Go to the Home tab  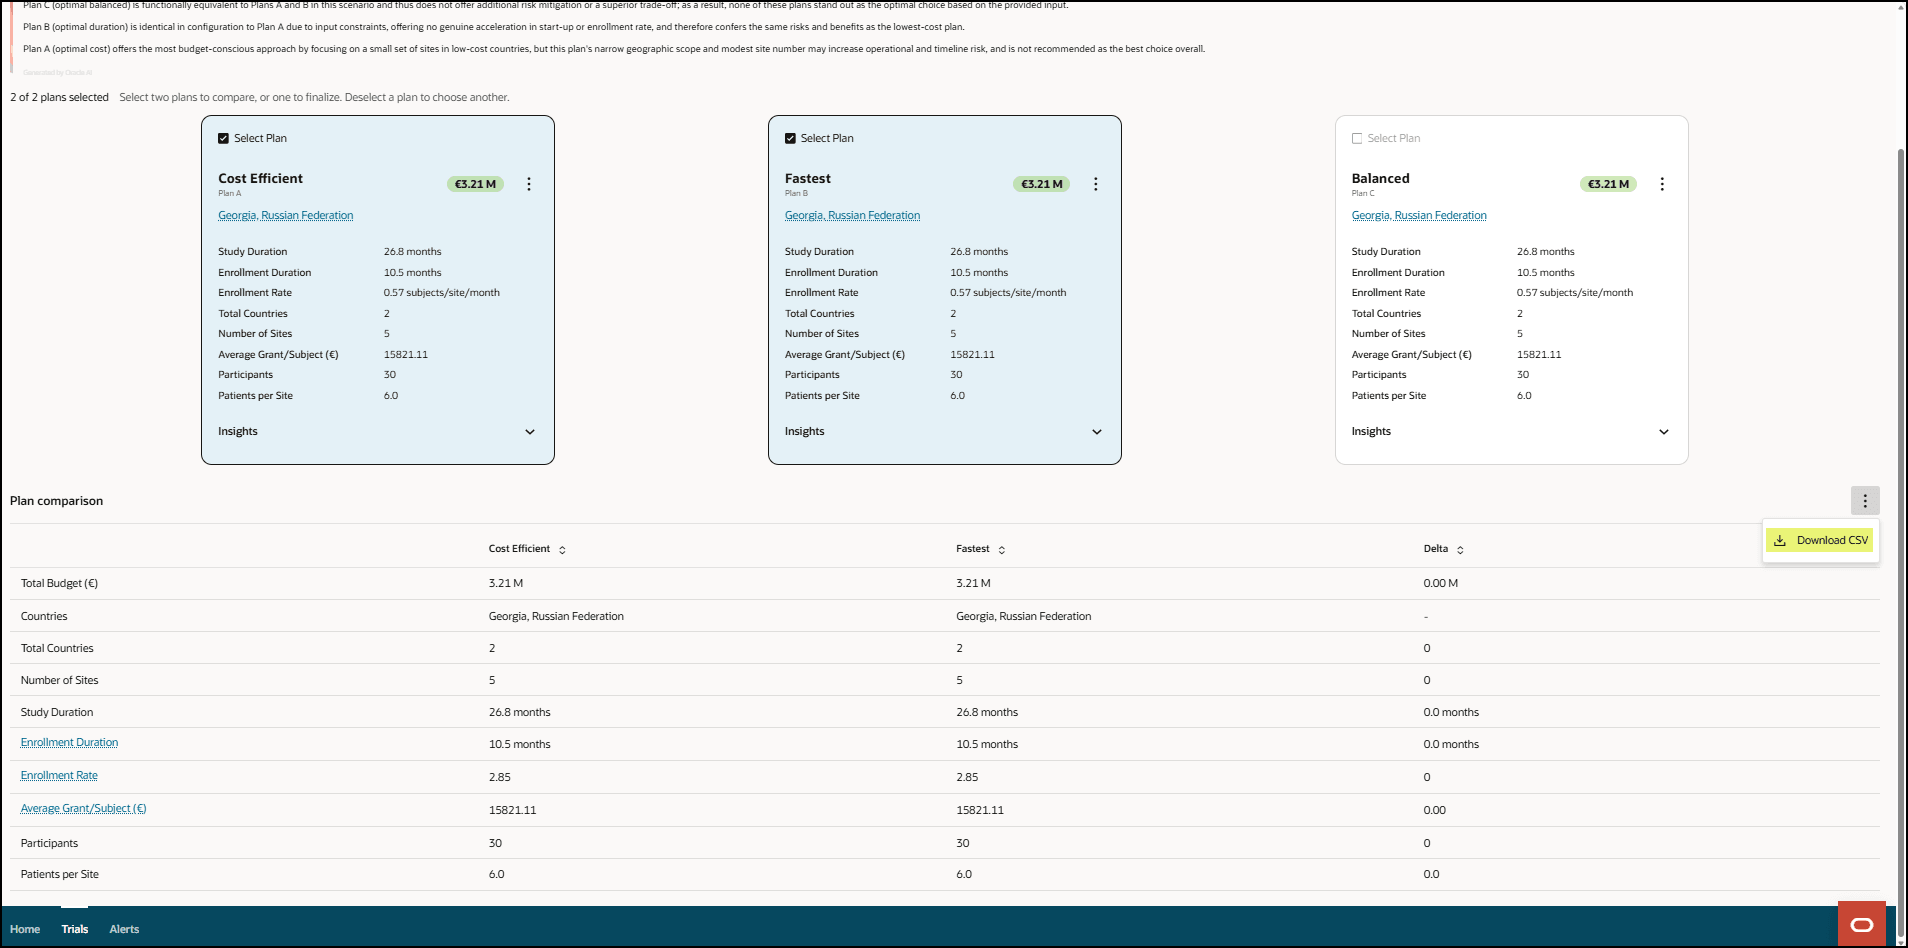25,929
